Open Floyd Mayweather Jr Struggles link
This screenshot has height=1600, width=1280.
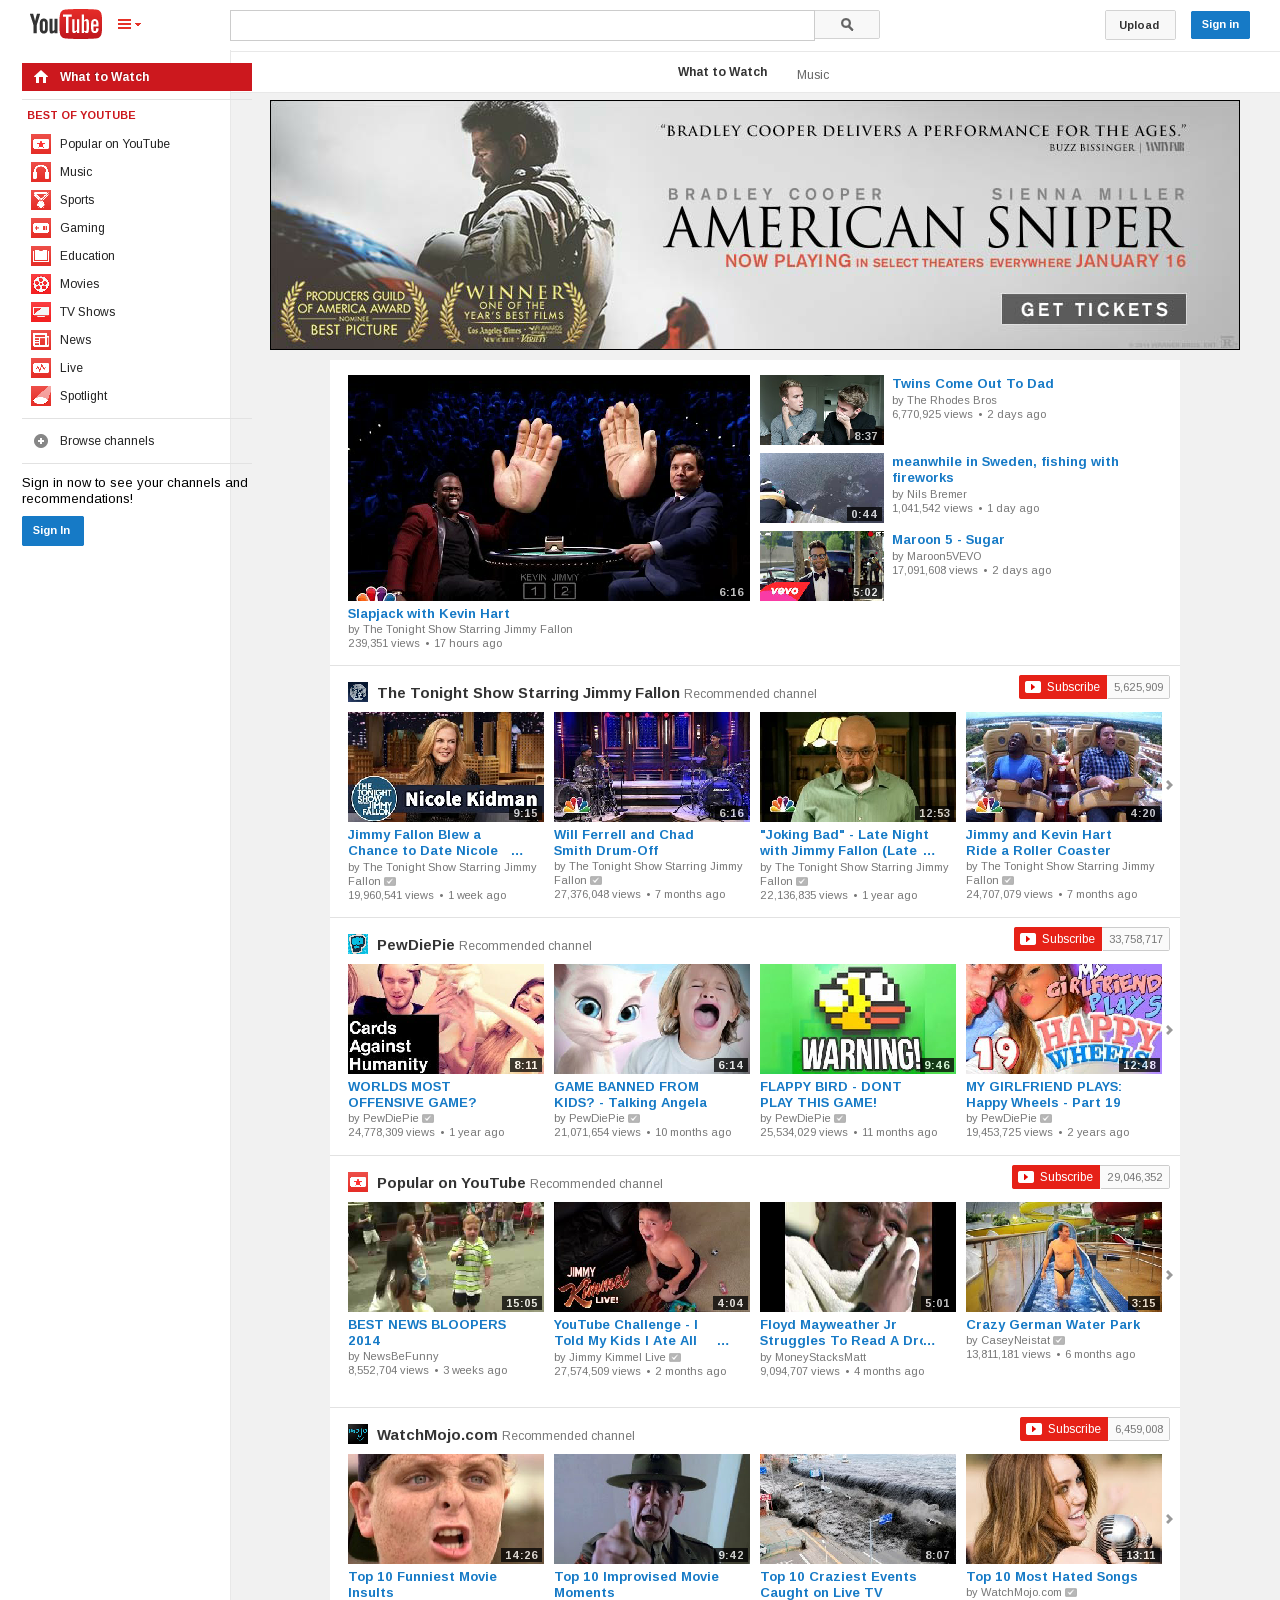tap(847, 1333)
